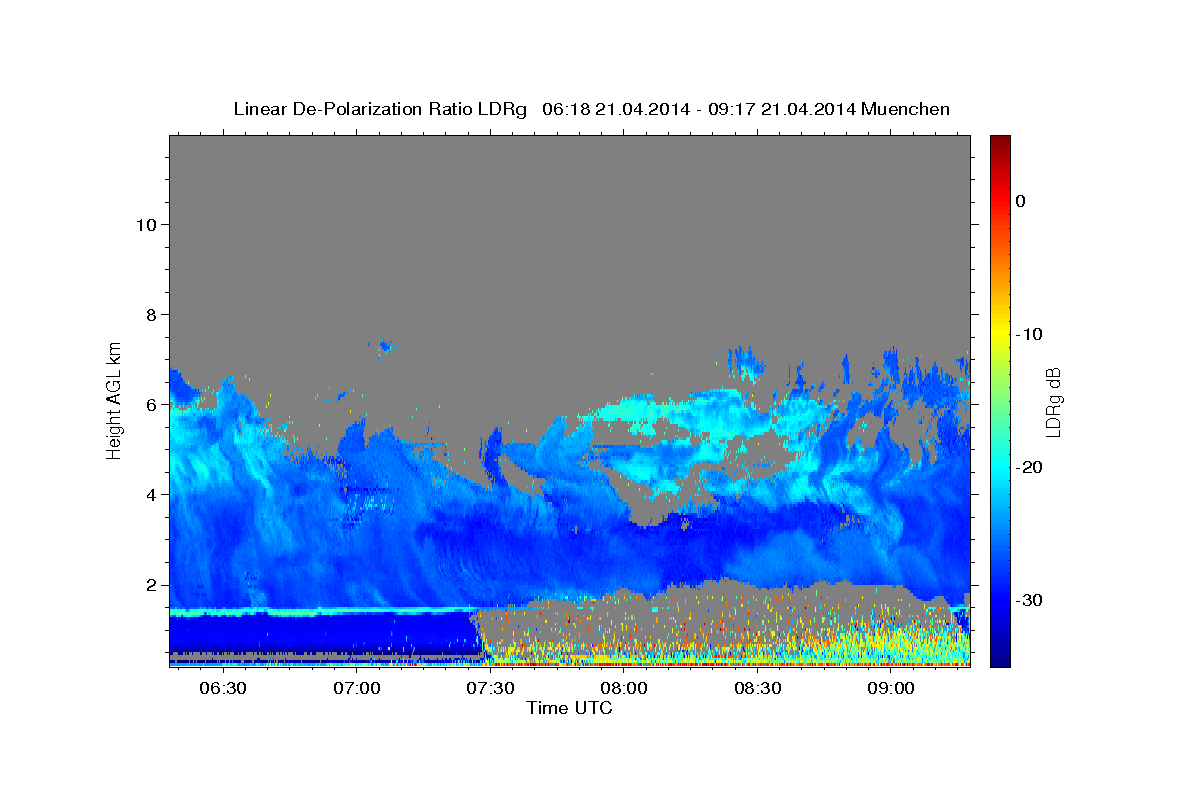
Task: Click the colorbar value -10
Action: [x=1029, y=334]
